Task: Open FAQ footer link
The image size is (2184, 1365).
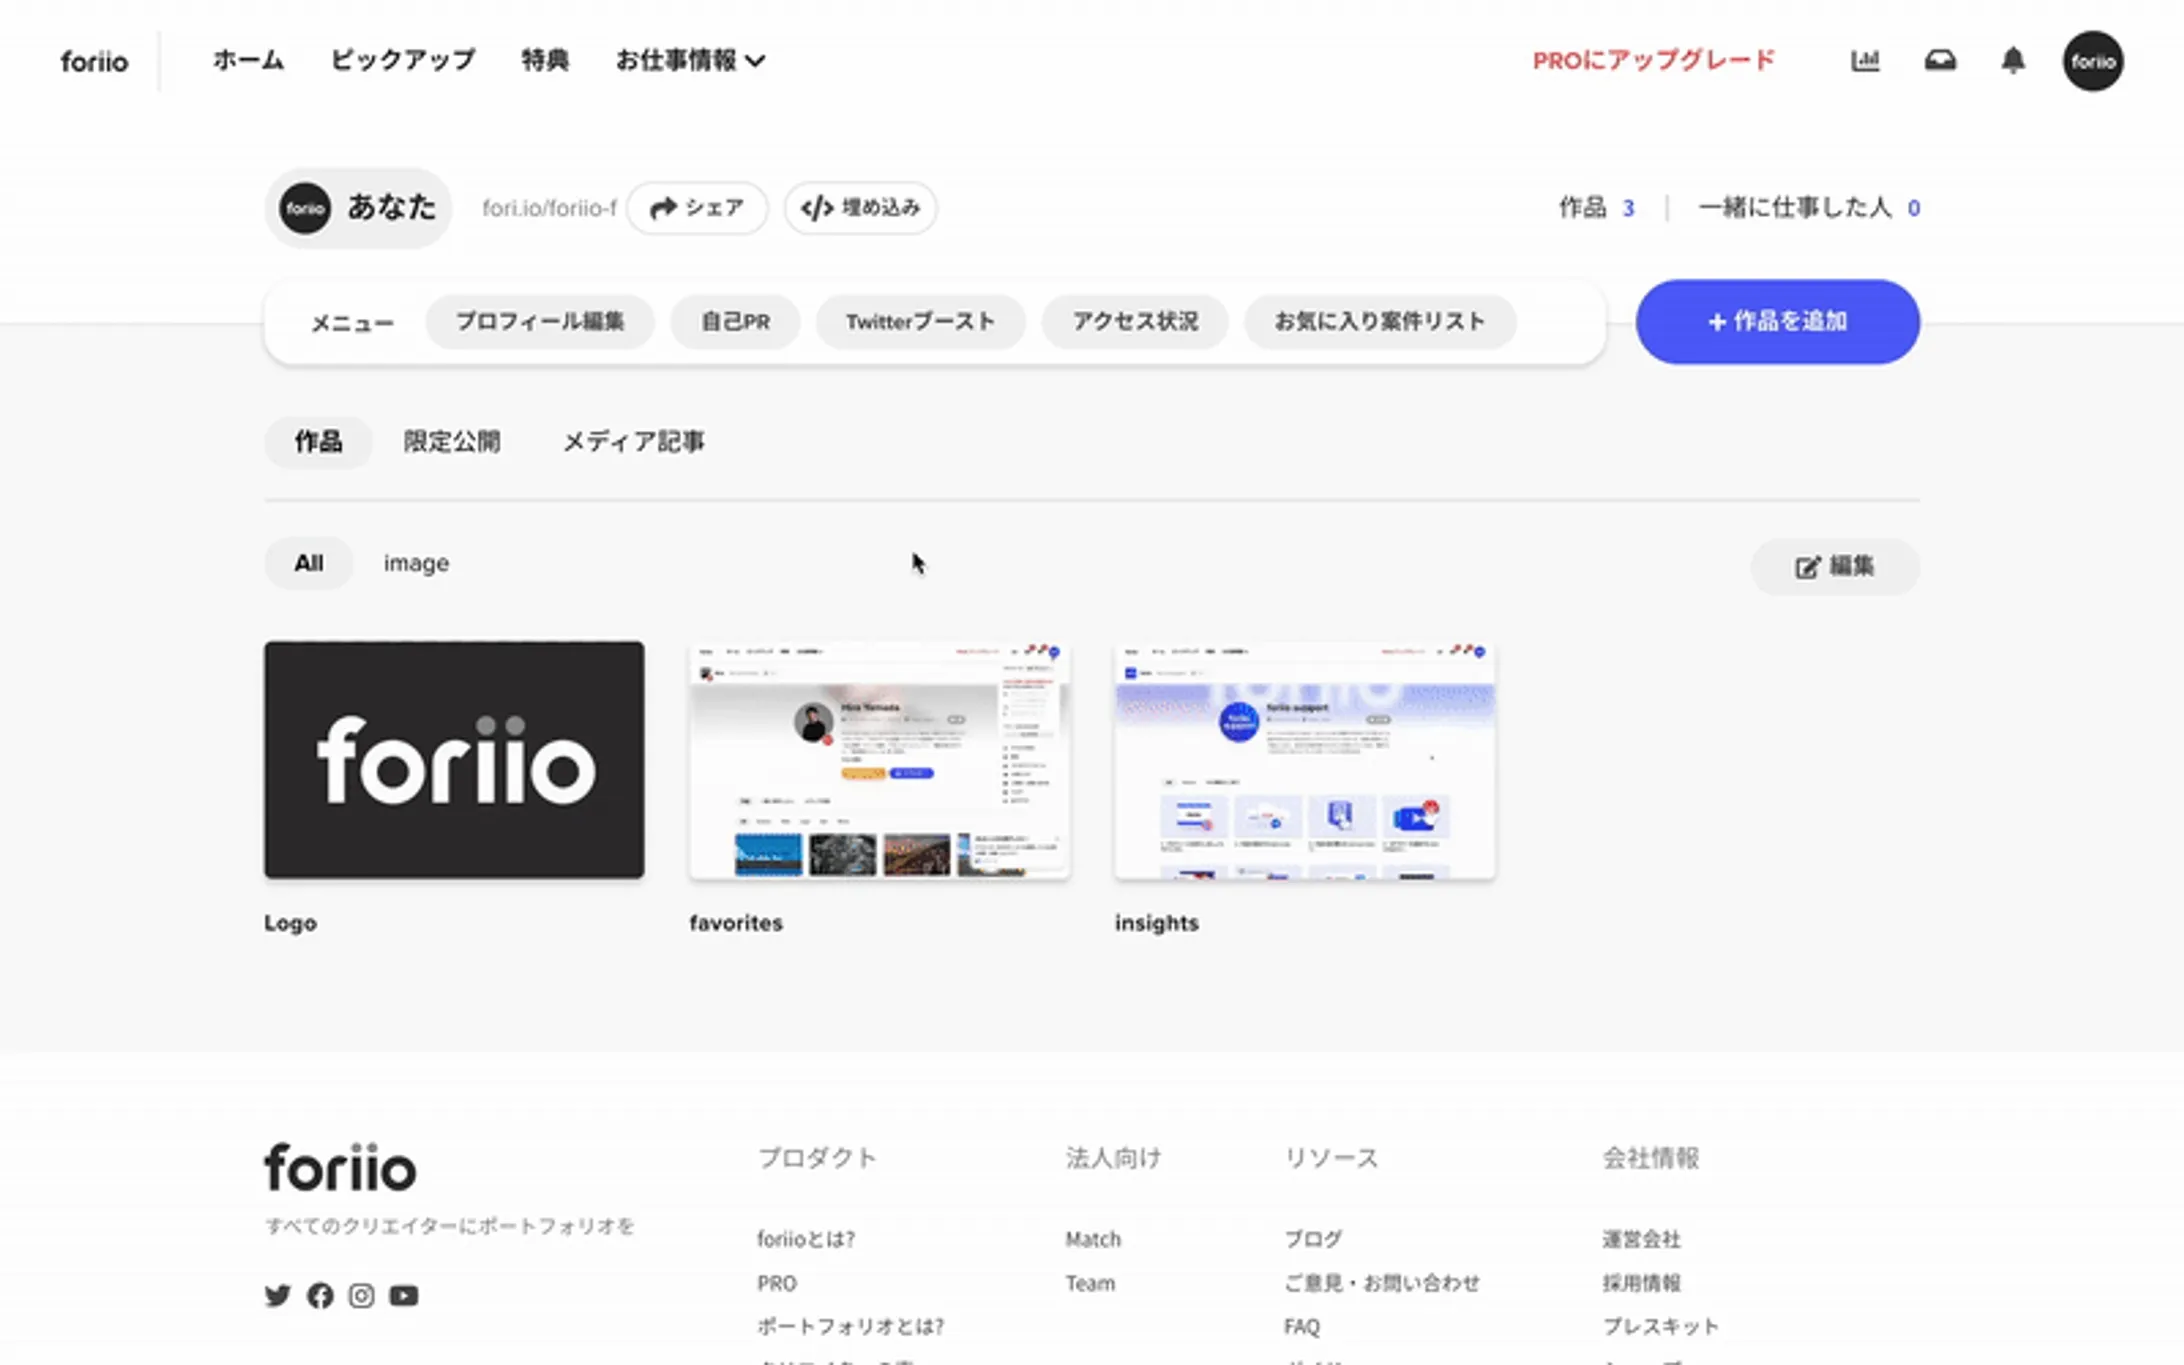Action: 1302,1327
